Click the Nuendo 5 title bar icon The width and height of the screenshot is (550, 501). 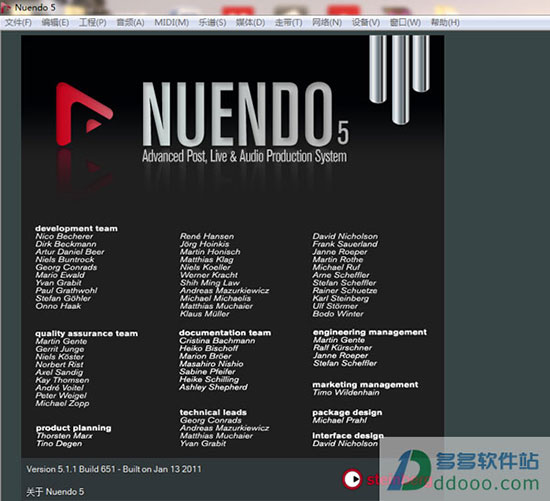tap(6, 7)
